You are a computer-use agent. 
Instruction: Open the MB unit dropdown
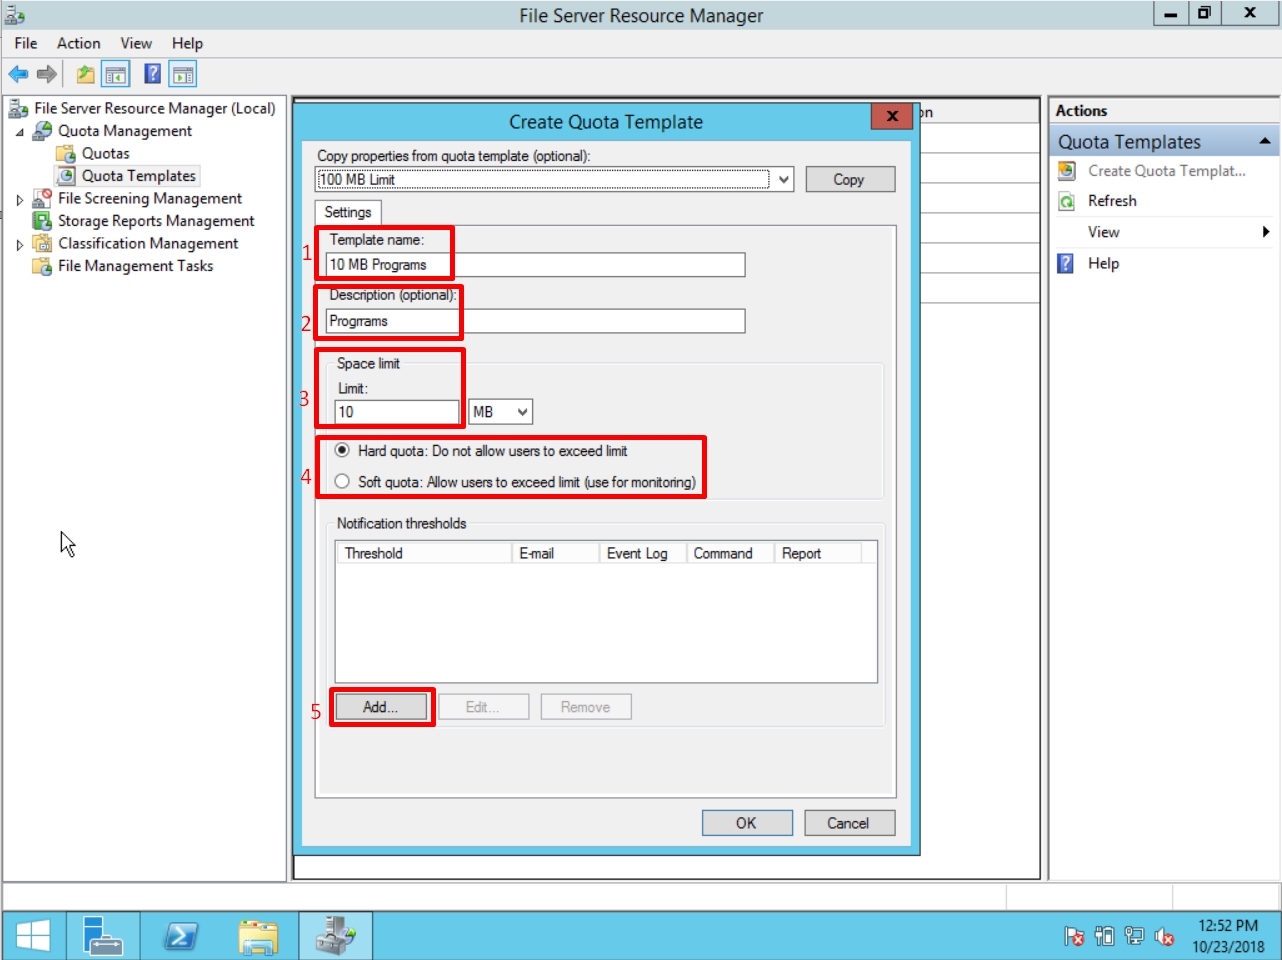[499, 411]
